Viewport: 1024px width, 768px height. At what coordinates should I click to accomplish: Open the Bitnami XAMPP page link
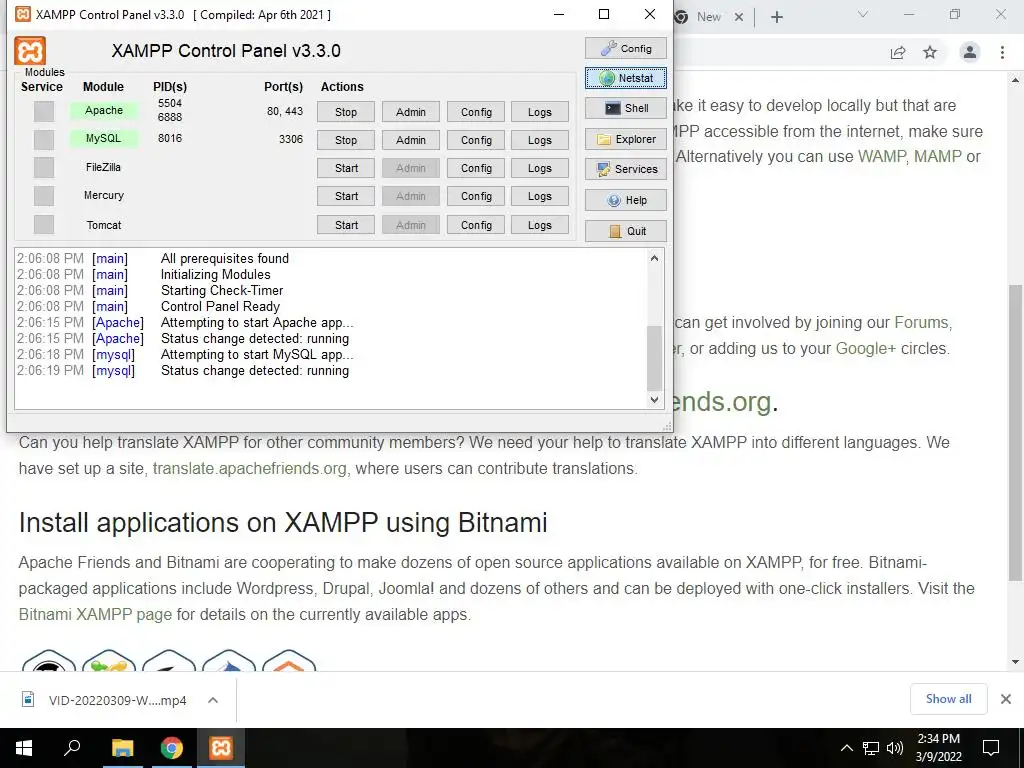(x=95, y=615)
